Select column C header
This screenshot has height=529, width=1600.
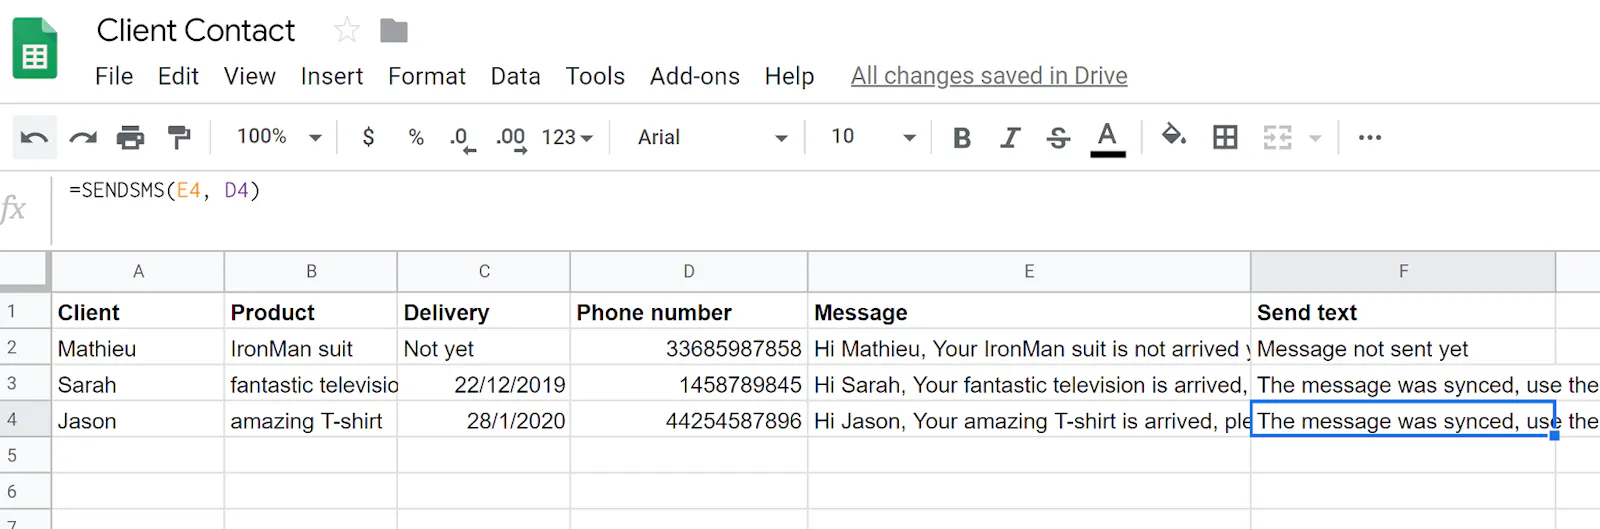(x=484, y=271)
